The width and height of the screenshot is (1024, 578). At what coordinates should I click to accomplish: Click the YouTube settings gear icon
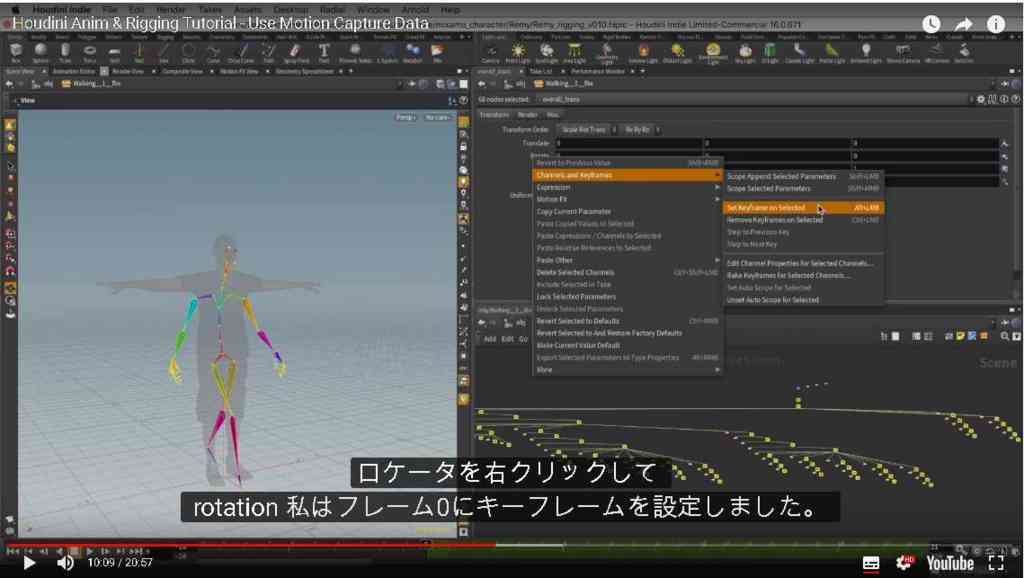[904, 562]
